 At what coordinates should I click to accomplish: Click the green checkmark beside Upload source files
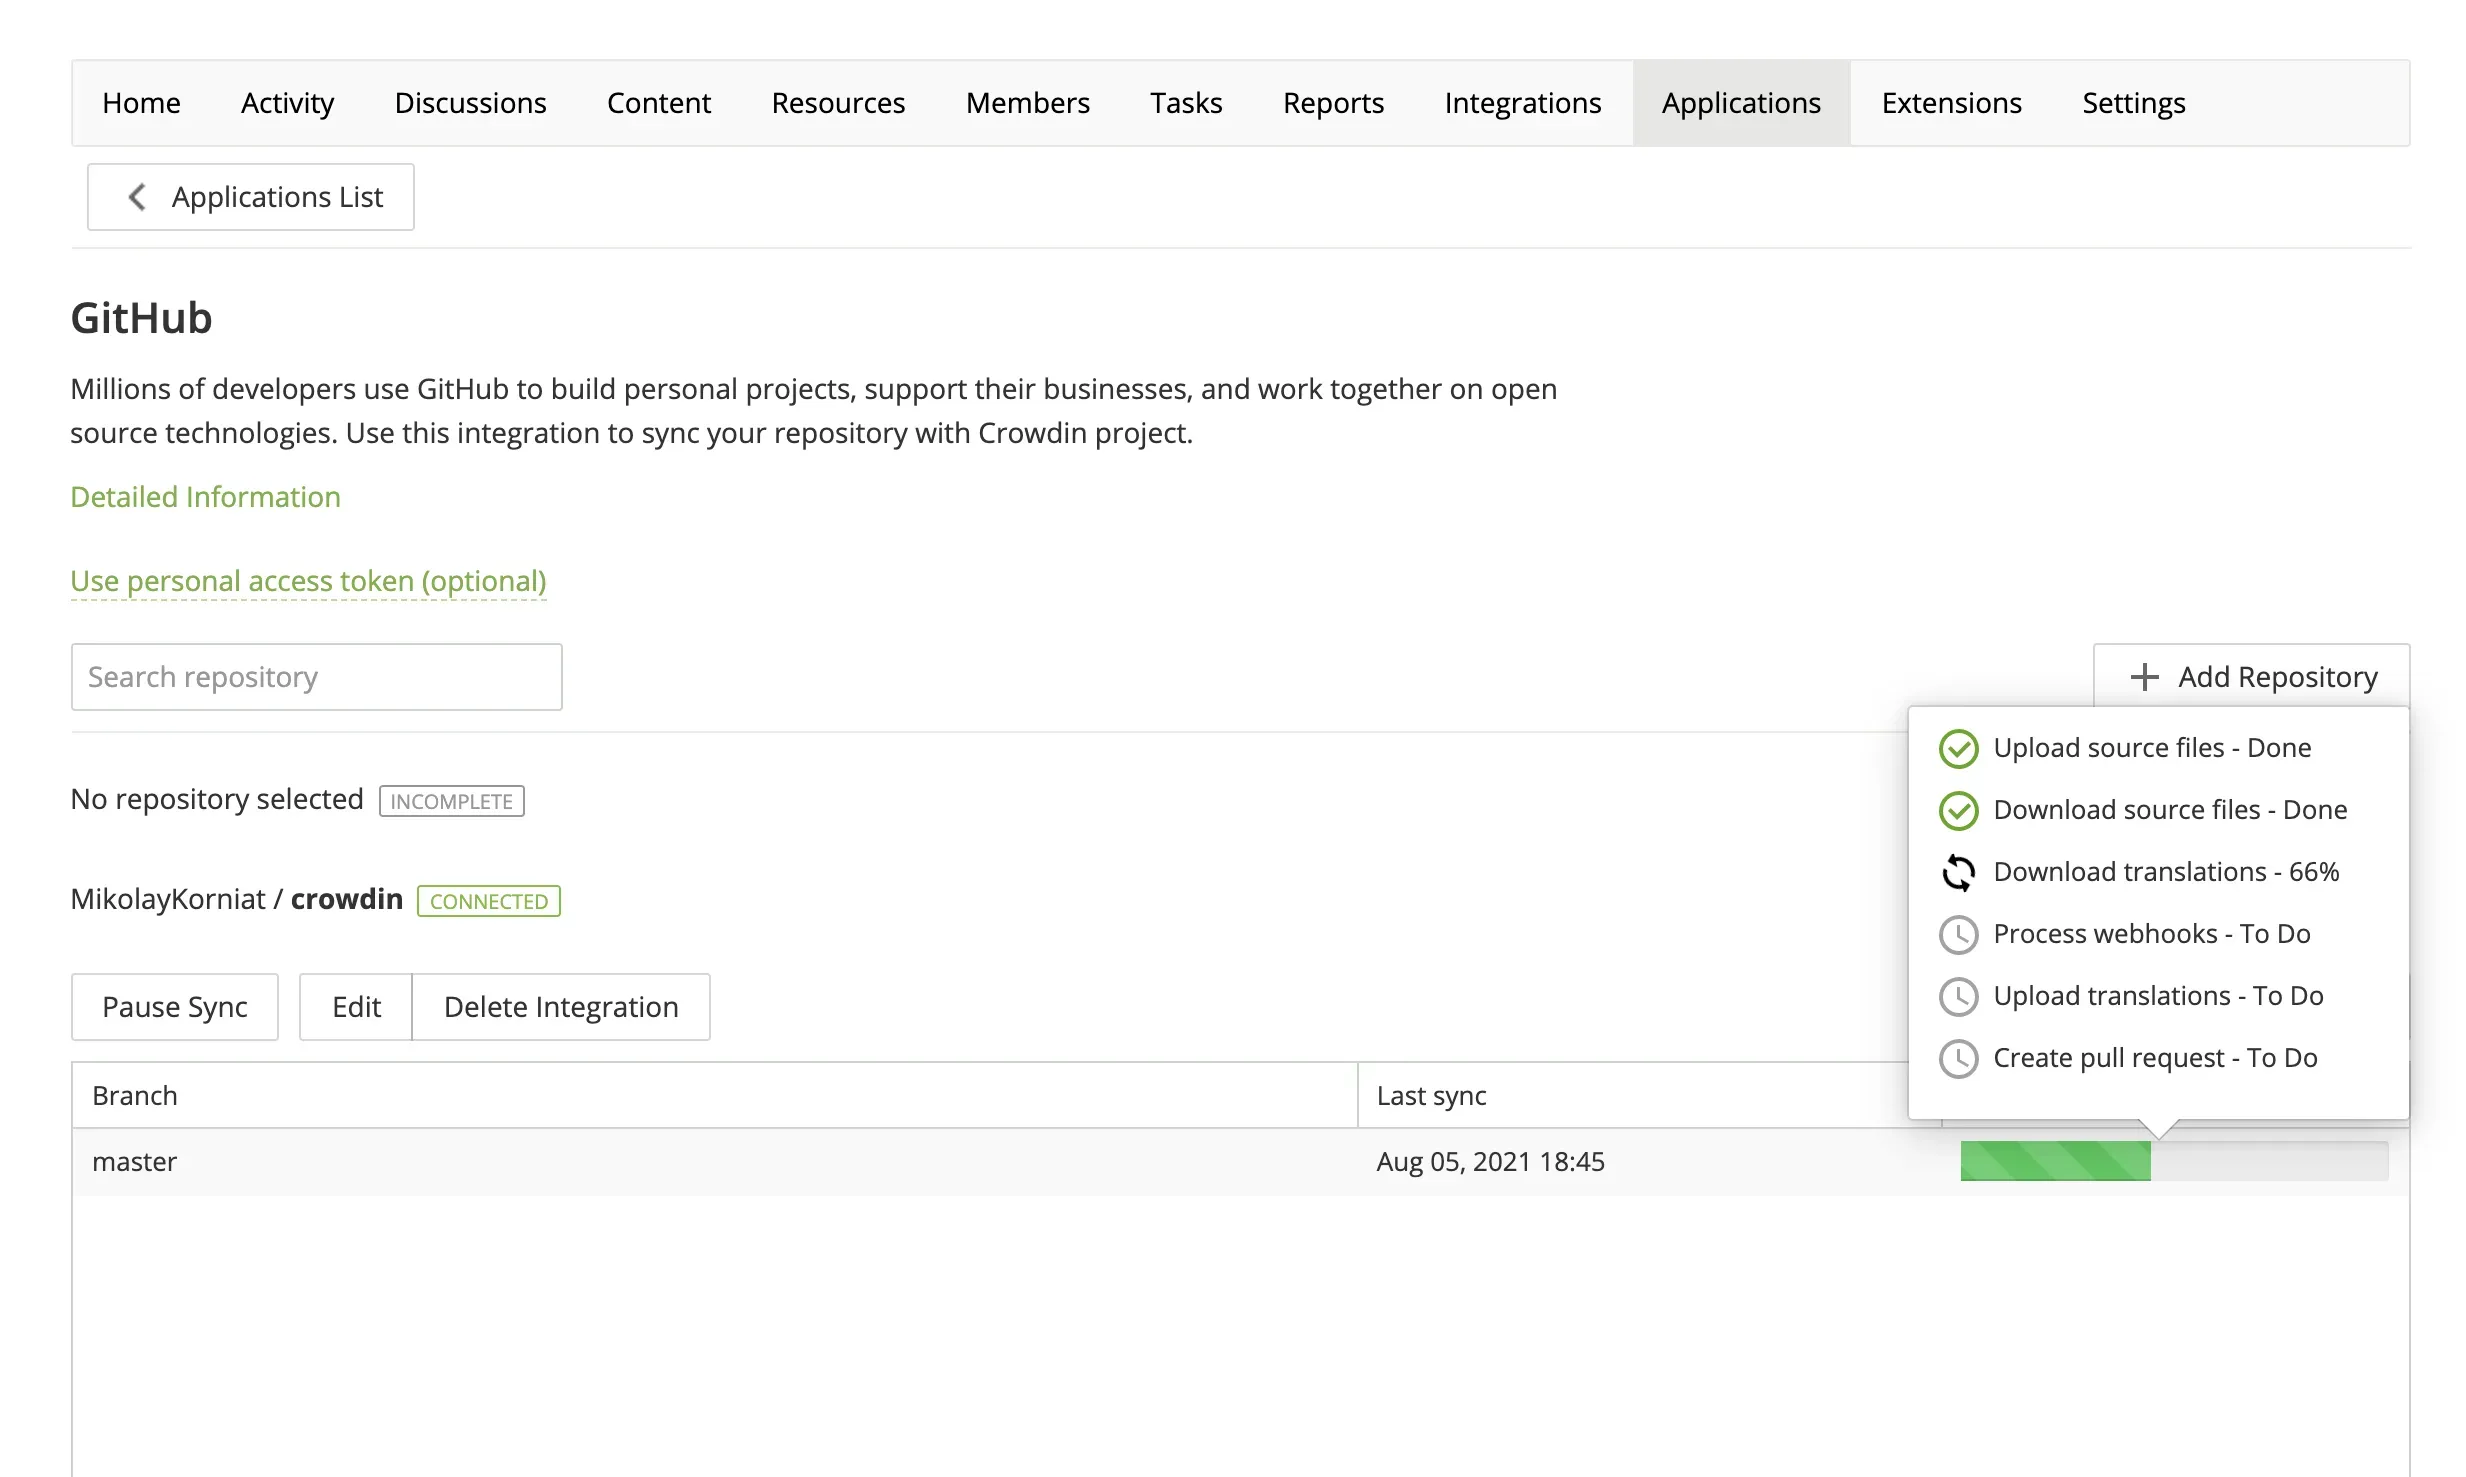[x=1958, y=748]
